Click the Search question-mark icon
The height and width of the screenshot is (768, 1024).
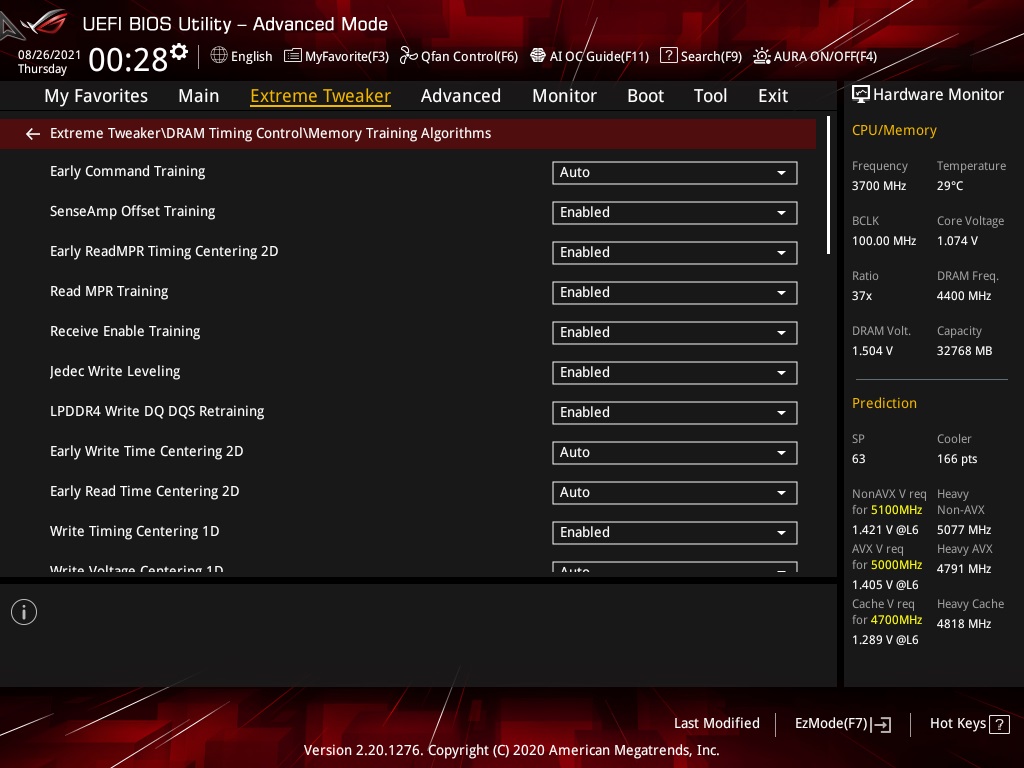click(x=669, y=56)
